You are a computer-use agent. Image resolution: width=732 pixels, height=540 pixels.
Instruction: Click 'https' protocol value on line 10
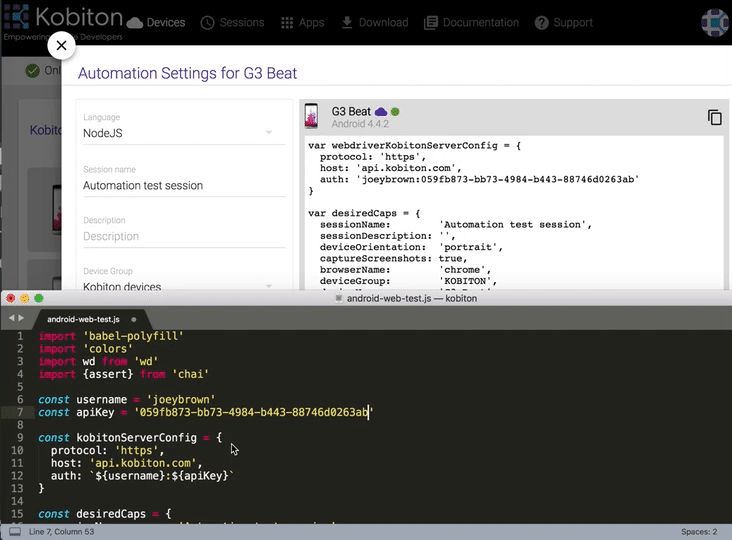pos(136,450)
